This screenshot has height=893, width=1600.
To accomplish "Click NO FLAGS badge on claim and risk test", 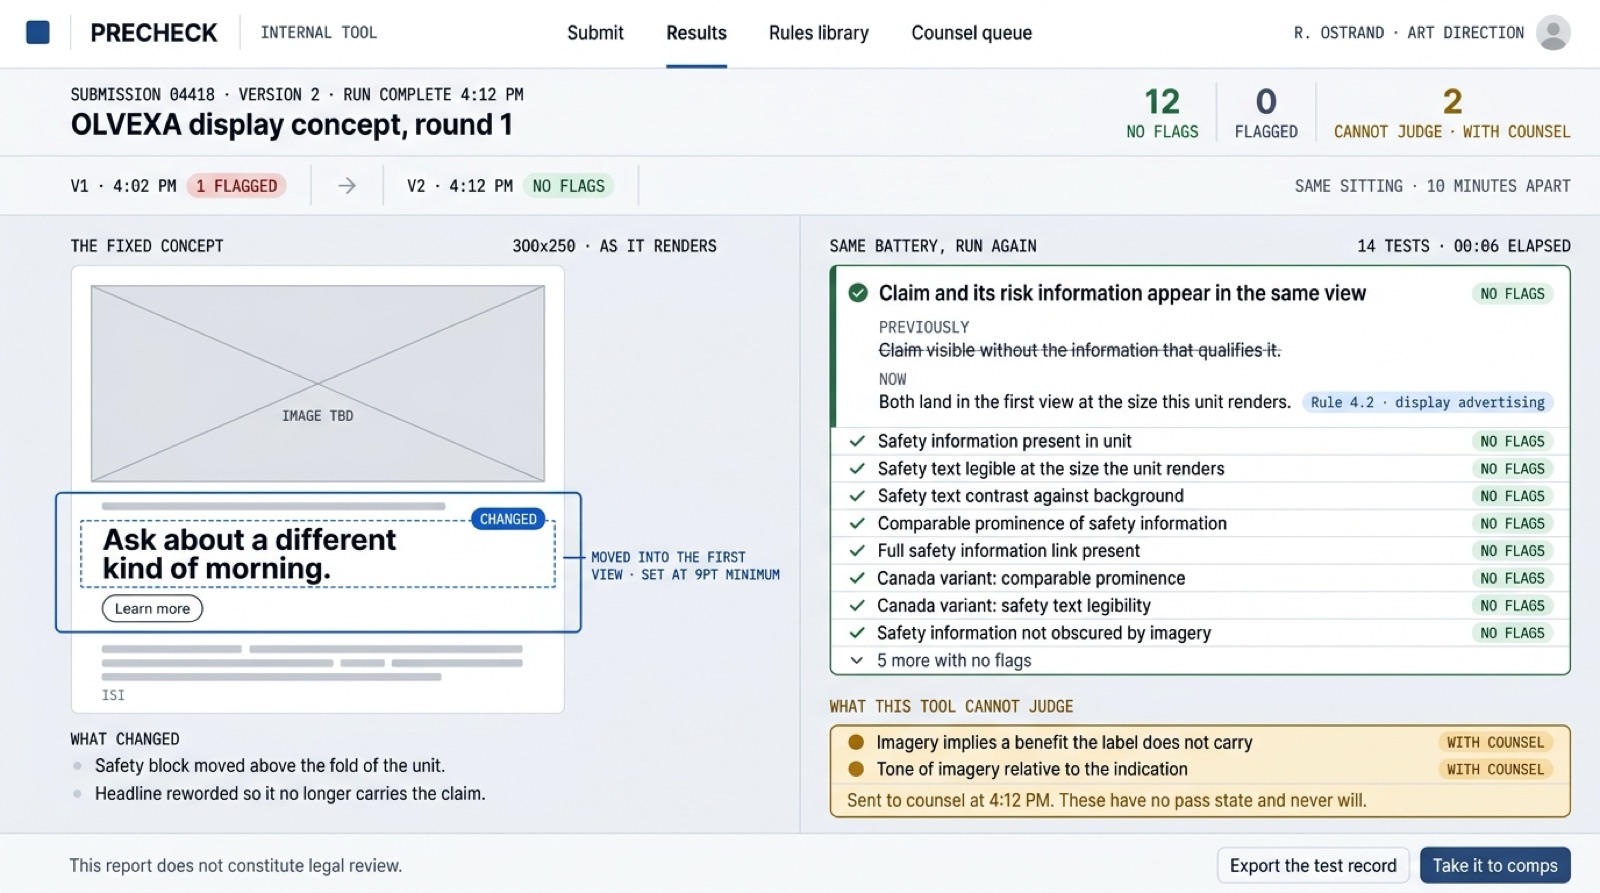I will click(1512, 293).
